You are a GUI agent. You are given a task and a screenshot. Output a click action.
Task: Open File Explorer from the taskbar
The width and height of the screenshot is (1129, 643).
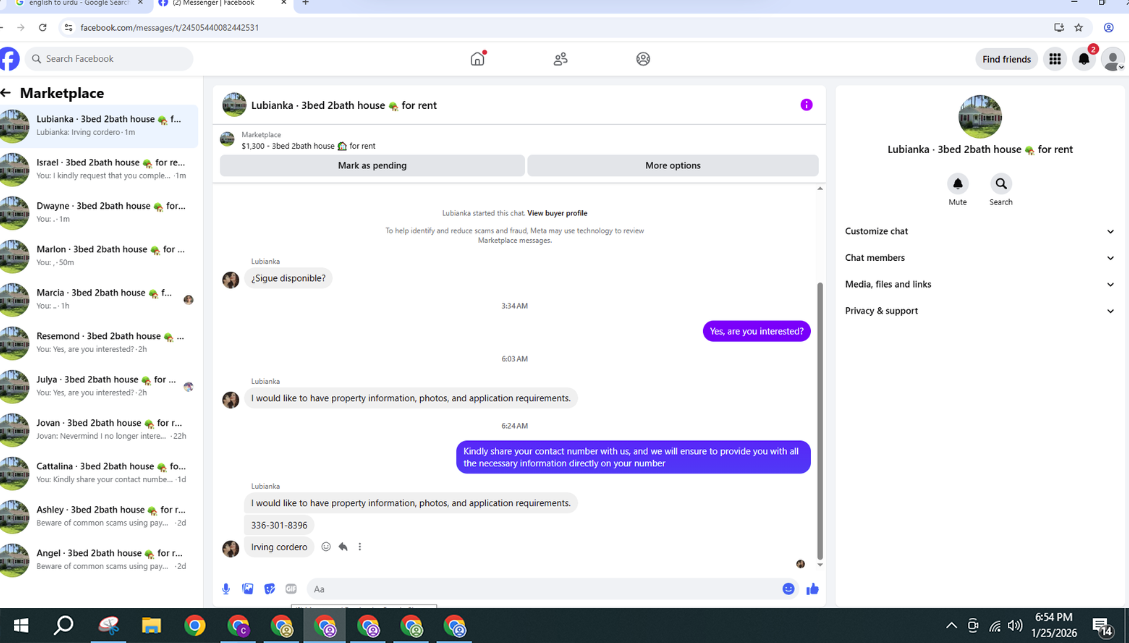[x=151, y=626]
